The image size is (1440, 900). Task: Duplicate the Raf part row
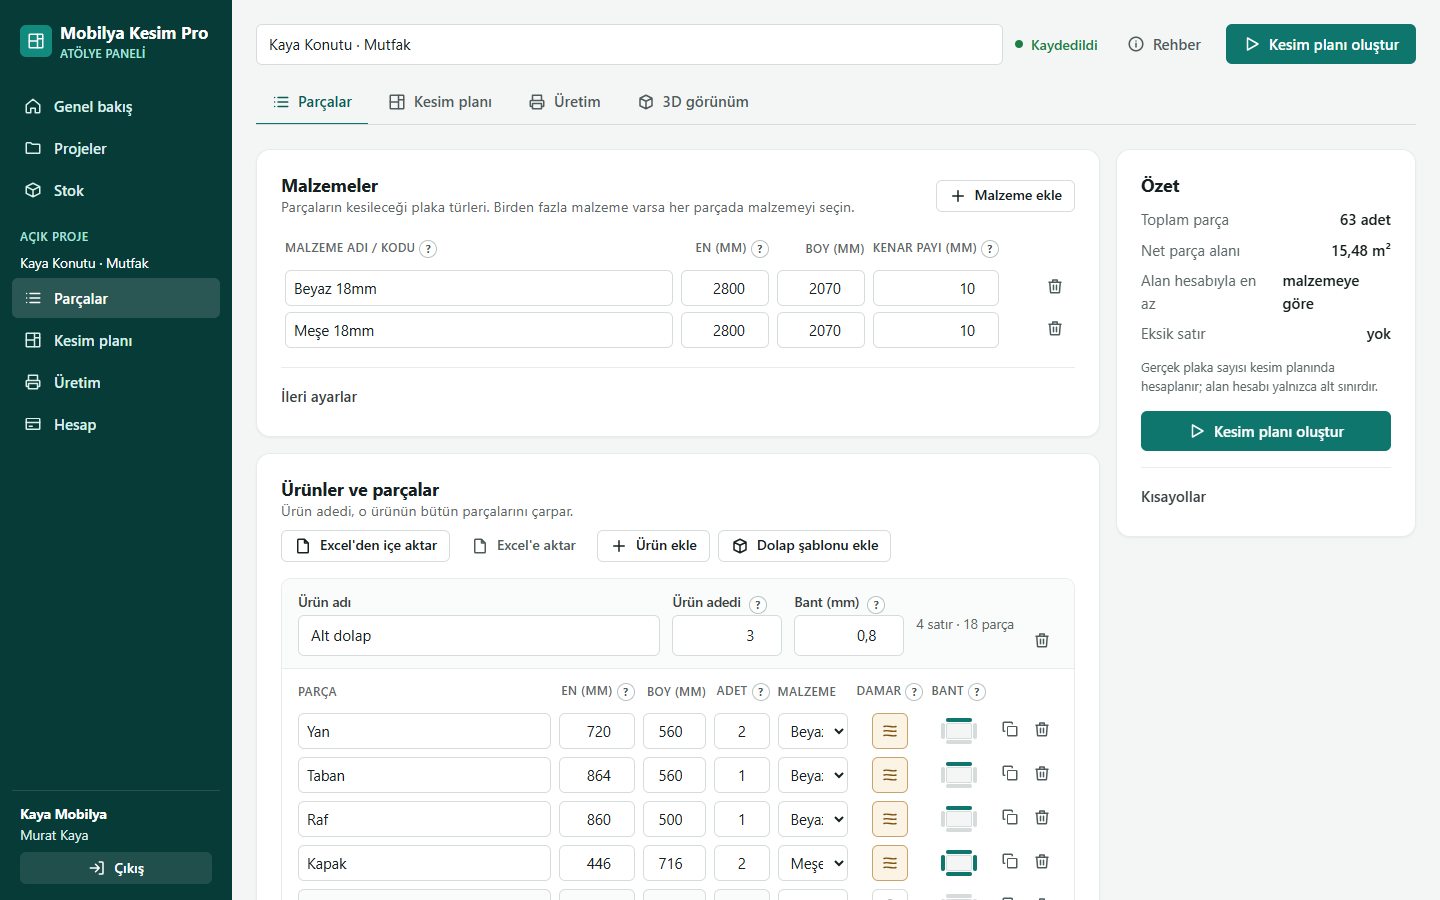click(x=1010, y=818)
